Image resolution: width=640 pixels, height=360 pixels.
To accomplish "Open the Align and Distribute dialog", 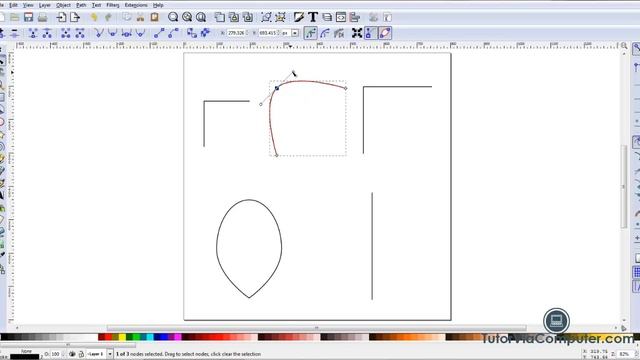I will click(355, 17).
